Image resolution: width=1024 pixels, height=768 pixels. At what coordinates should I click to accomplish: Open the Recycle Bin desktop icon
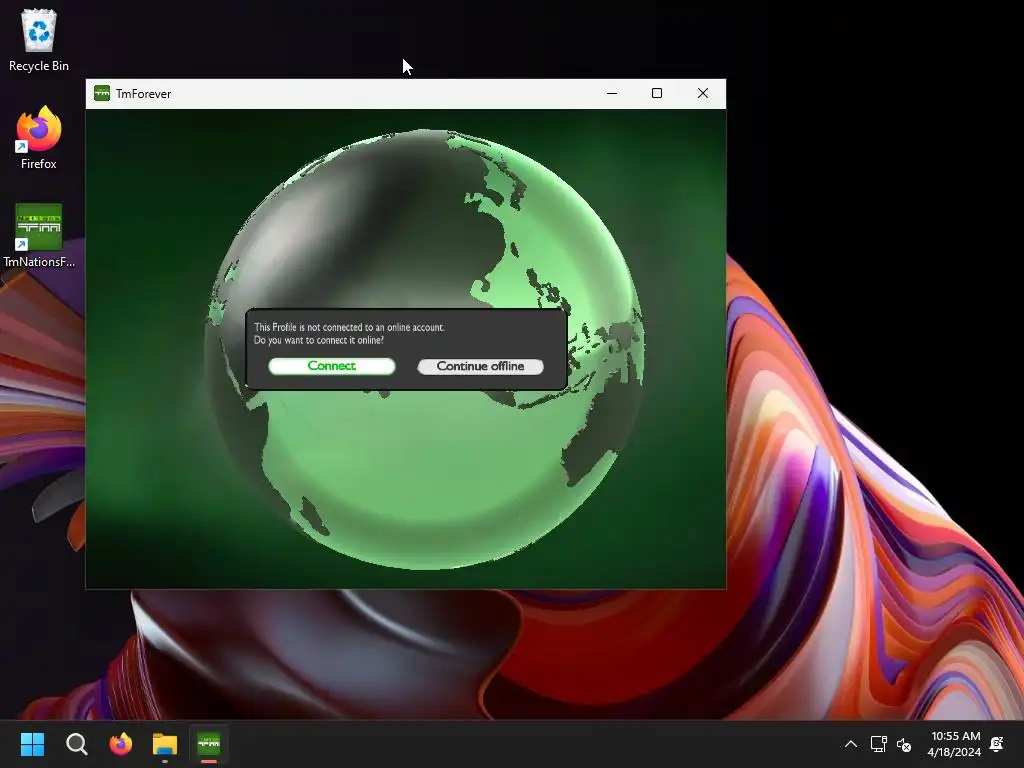point(39,40)
